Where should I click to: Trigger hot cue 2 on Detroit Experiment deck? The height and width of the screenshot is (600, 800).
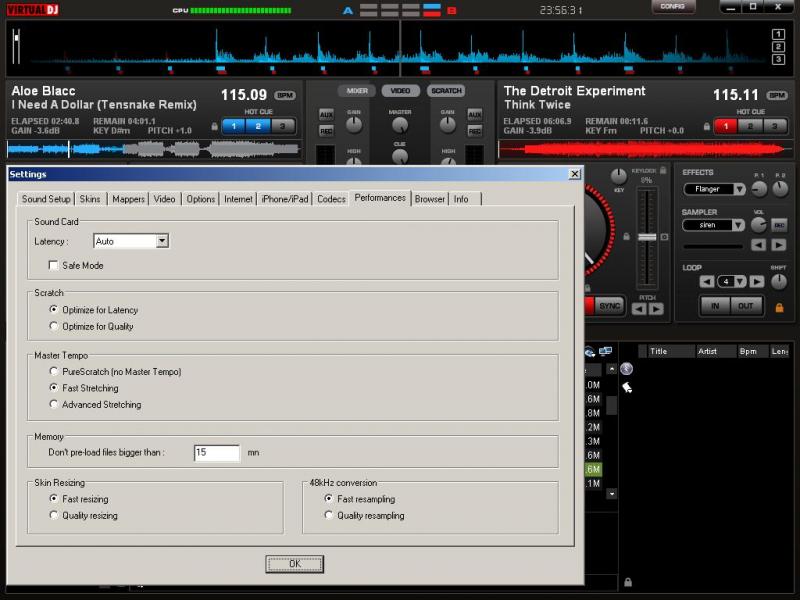(750, 126)
